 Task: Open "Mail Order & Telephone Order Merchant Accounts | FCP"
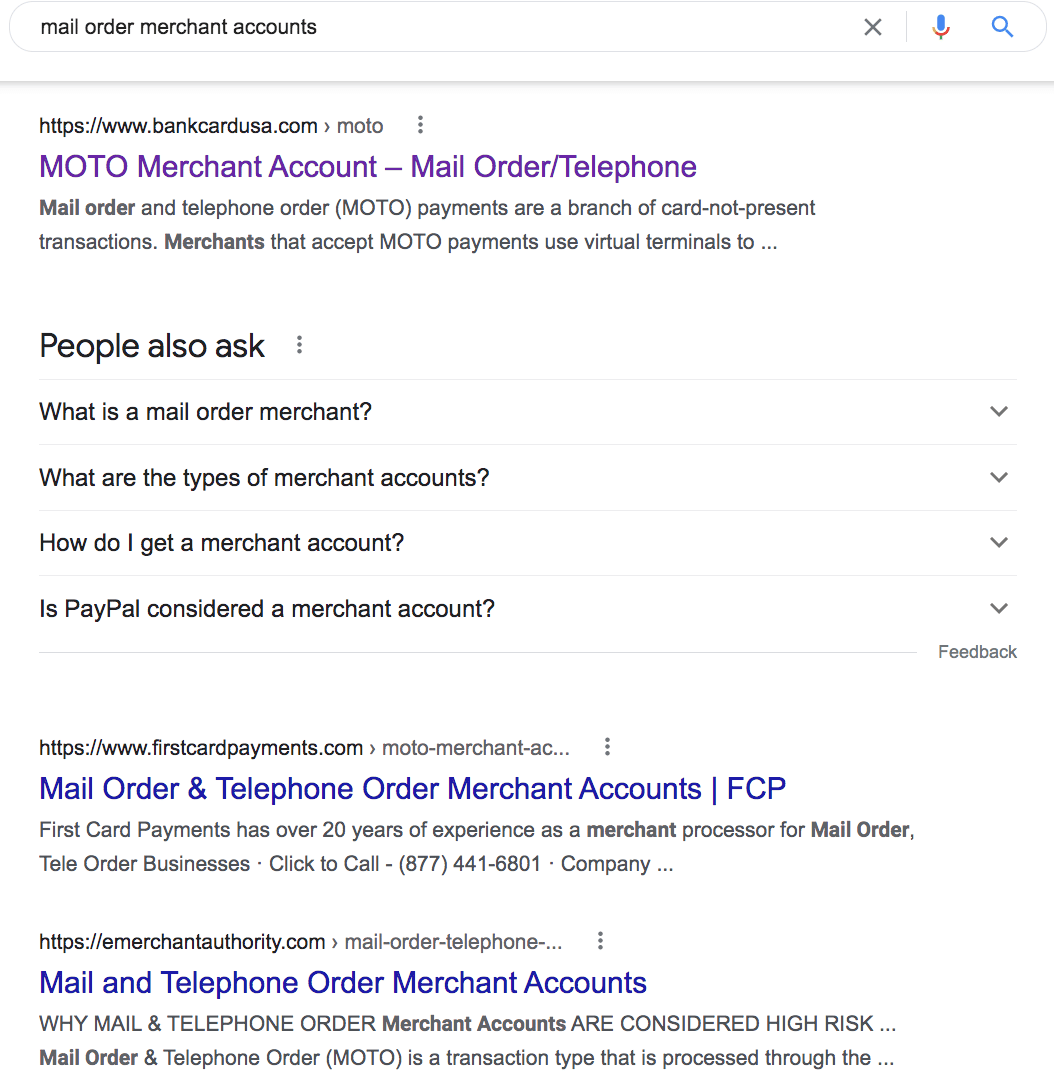click(412, 788)
